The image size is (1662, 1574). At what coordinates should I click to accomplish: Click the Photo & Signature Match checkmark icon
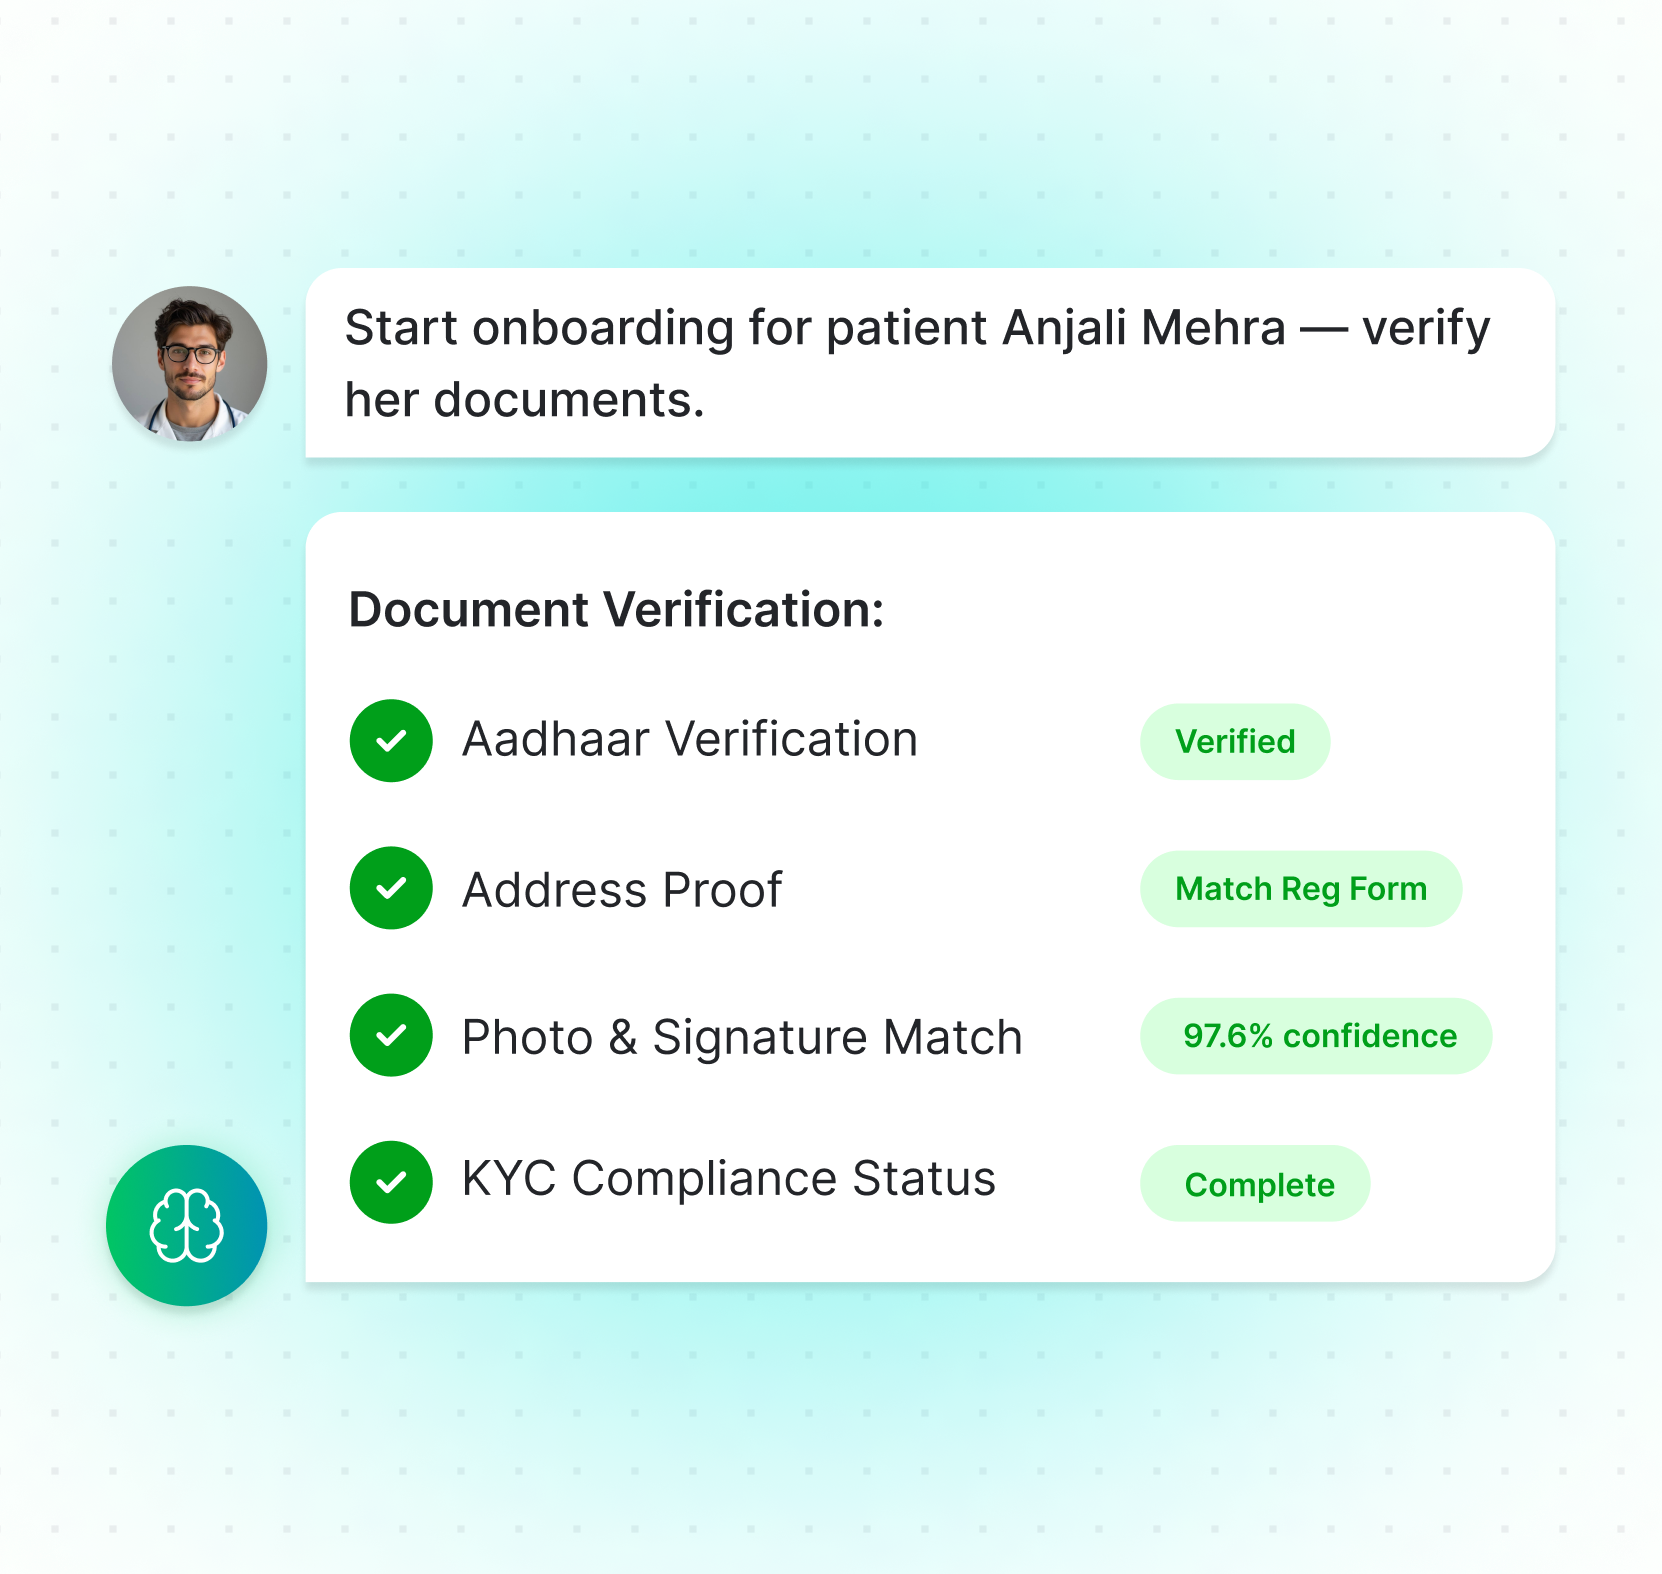[391, 1035]
